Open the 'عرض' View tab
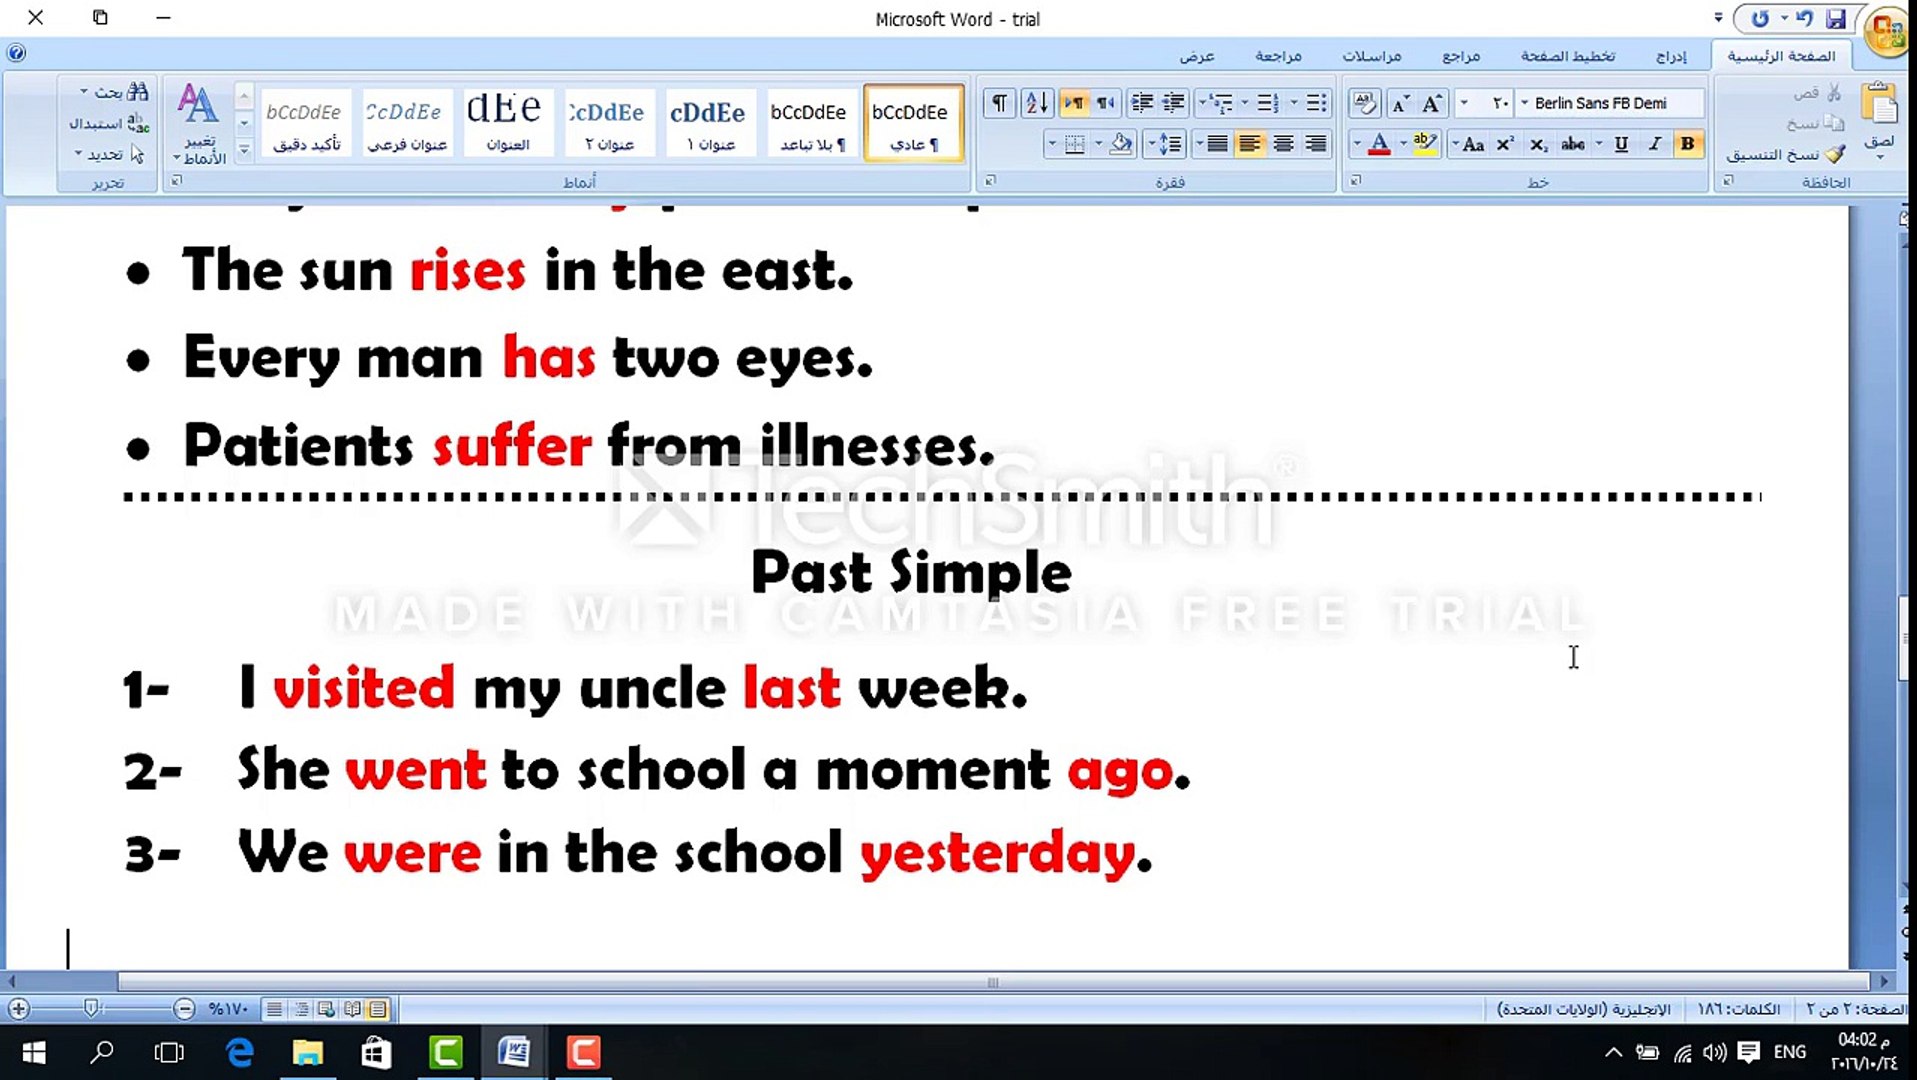Viewport: 1917px width, 1080px height. (1196, 56)
